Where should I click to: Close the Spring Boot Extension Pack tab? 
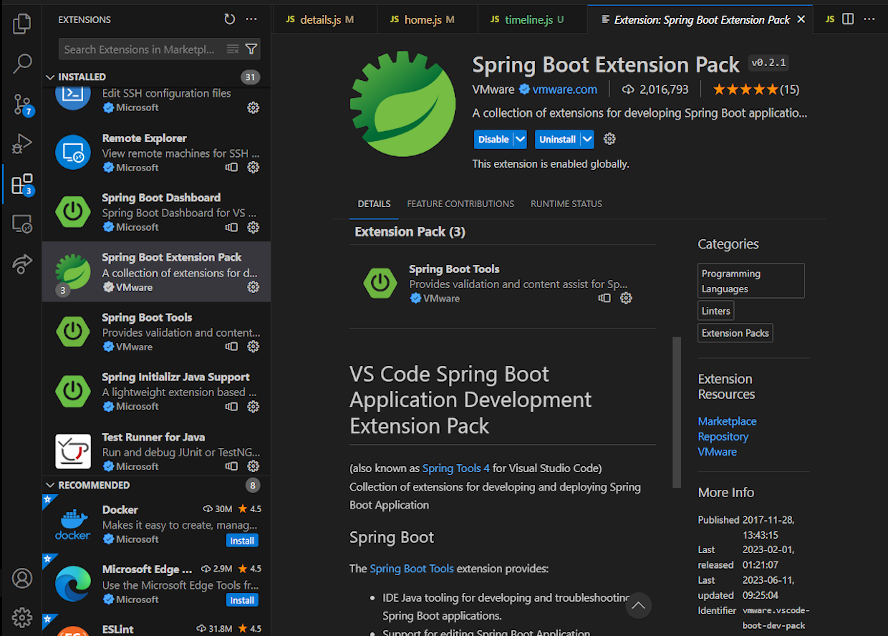pyautogui.click(x=801, y=20)
